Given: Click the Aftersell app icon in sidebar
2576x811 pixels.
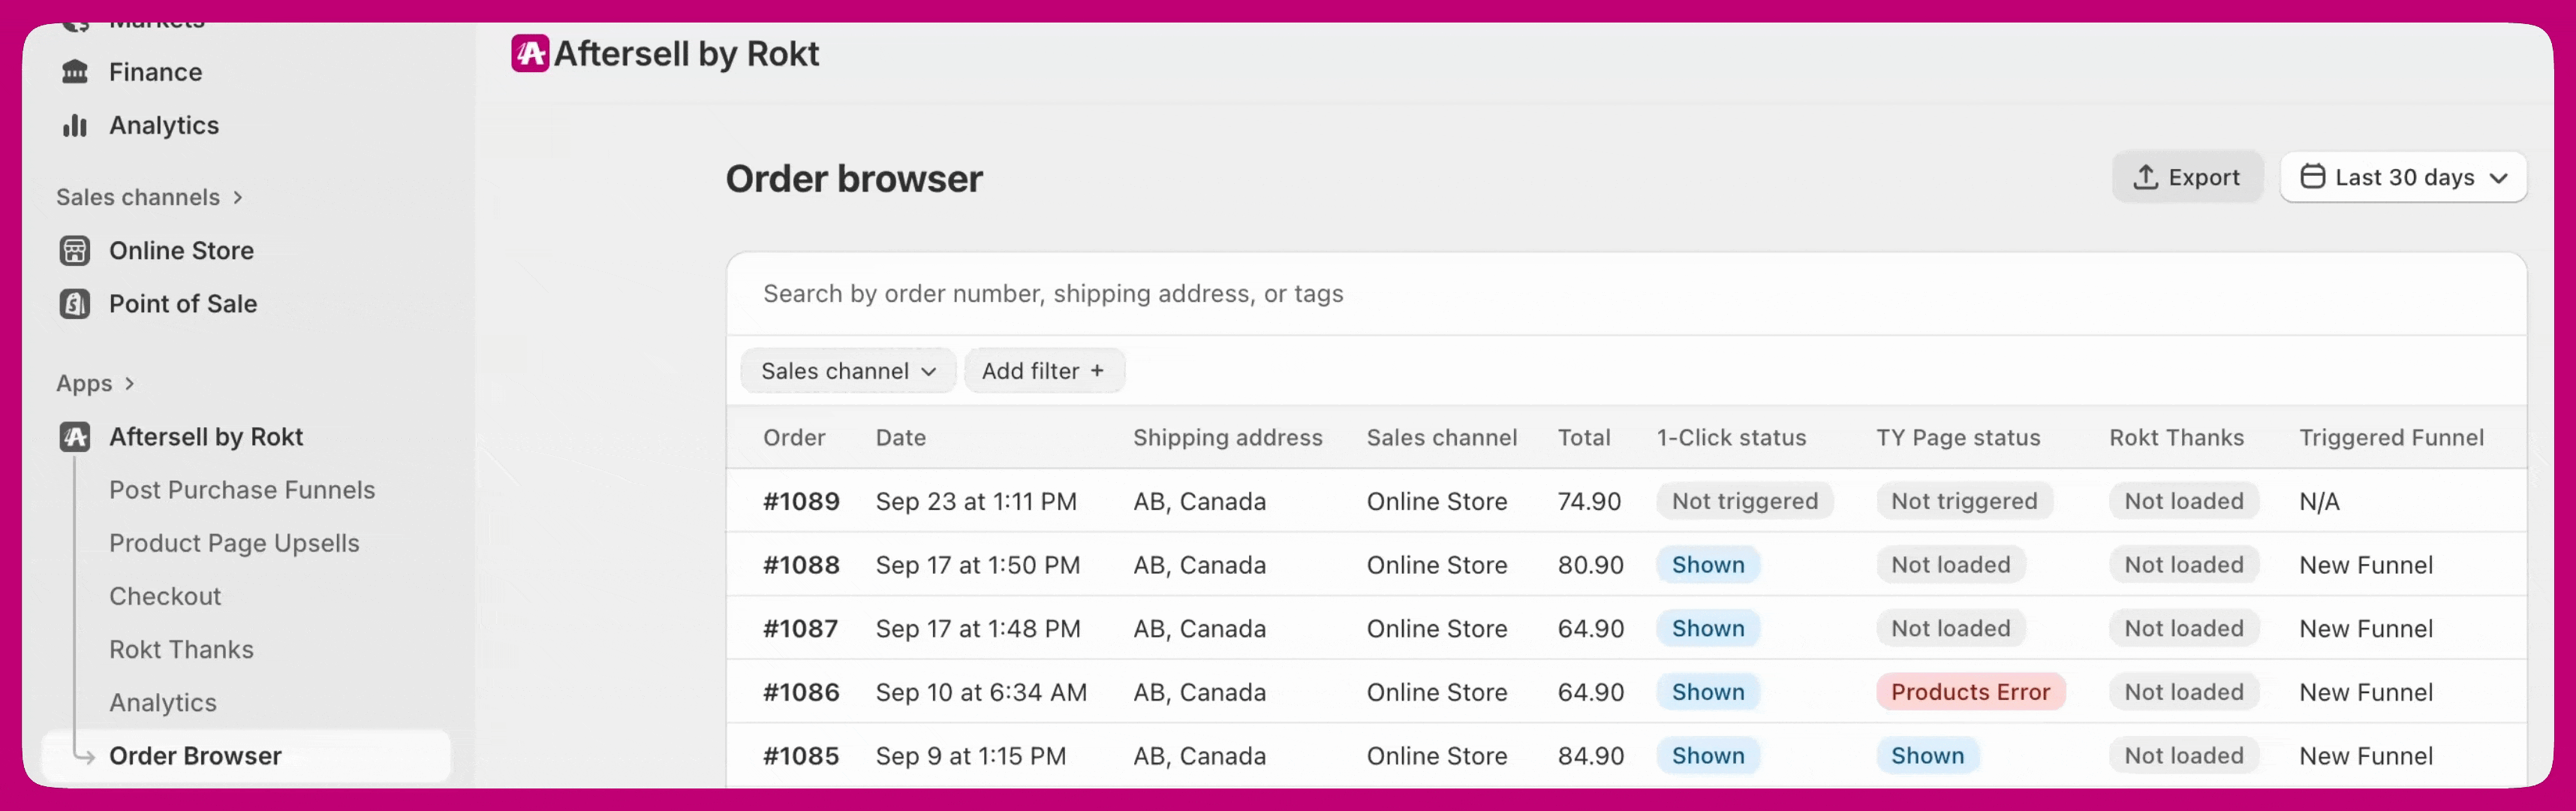Looking at the screenshot, I should pyautogui.click(x=75, y=437).
